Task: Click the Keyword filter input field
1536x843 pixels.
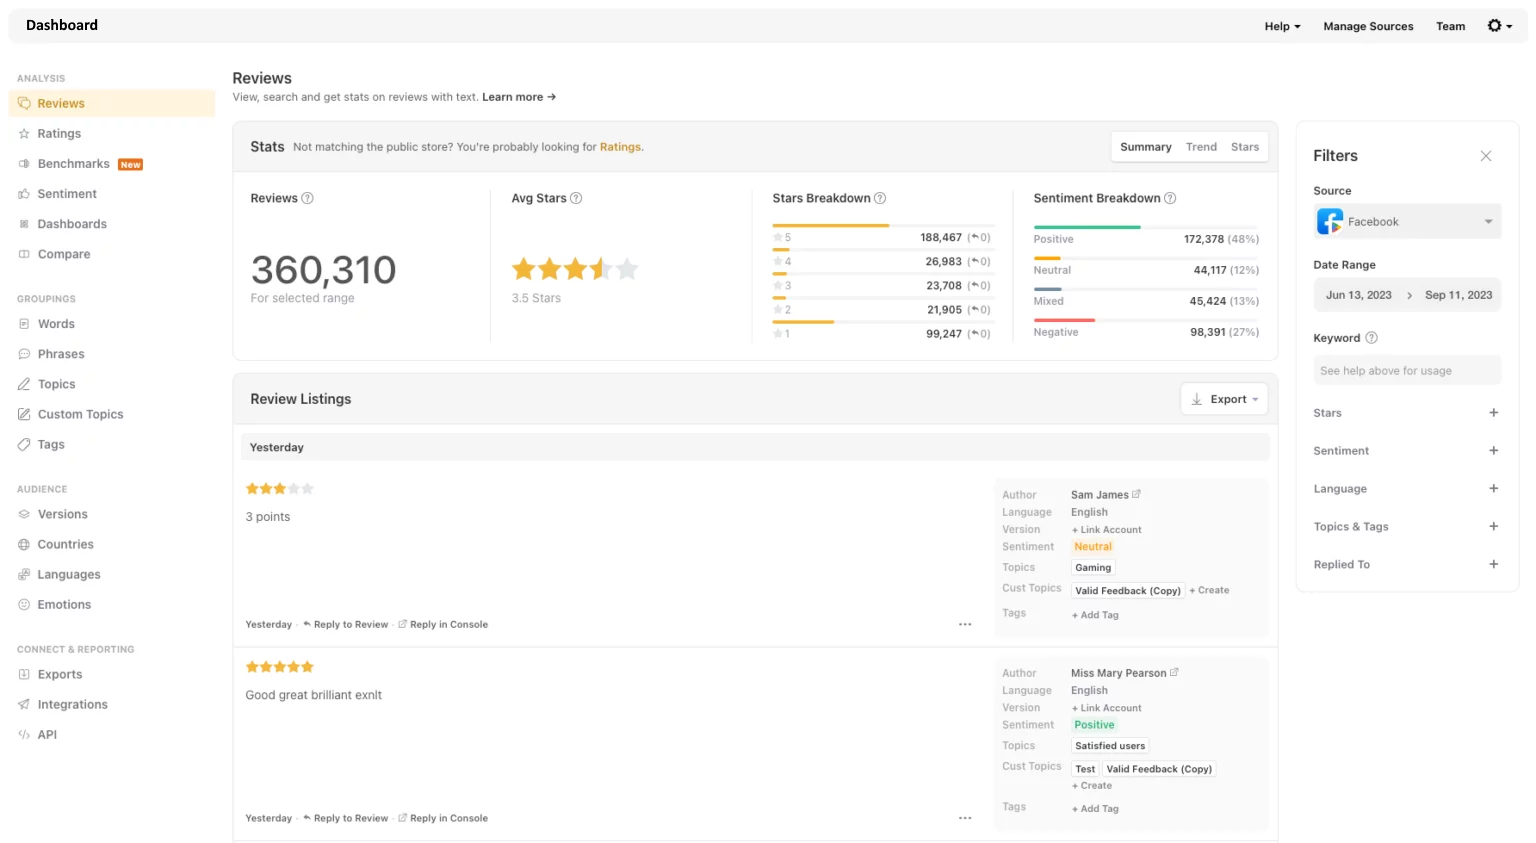Action: coord(1406,371)
